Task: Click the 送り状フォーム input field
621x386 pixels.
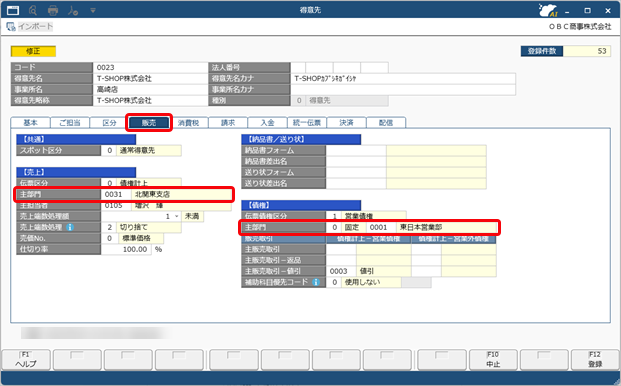Action: point(356,173)
